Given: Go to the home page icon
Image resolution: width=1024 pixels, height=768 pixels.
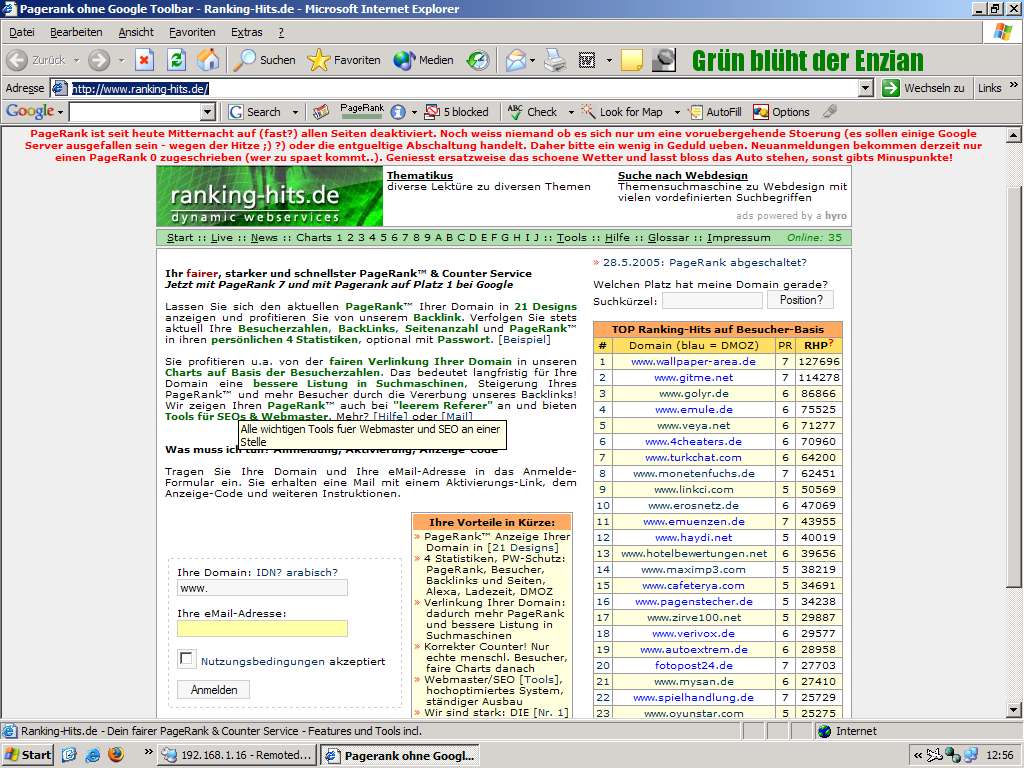Looking at the screenshot, I should pyautogui.click(x=208, y=60).
